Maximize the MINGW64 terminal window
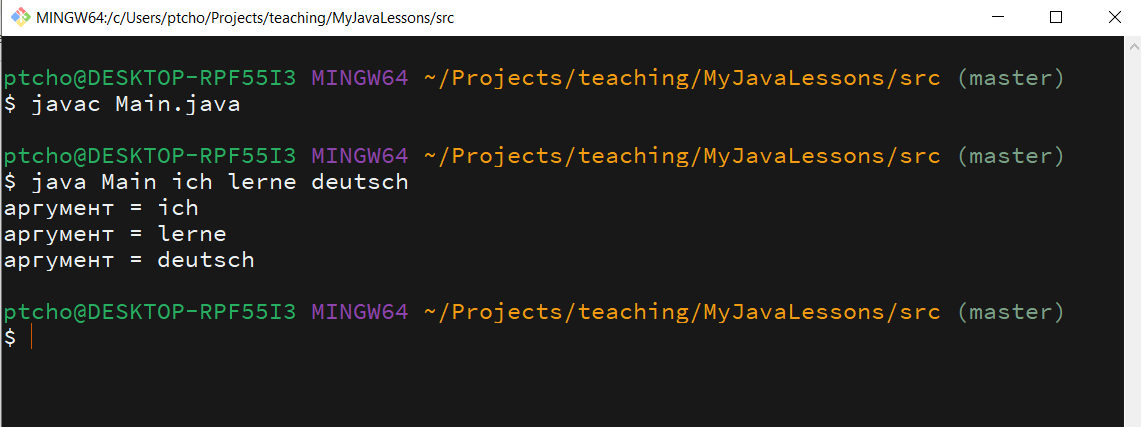Viewport: 1141px width, 427px height. 1056,17
